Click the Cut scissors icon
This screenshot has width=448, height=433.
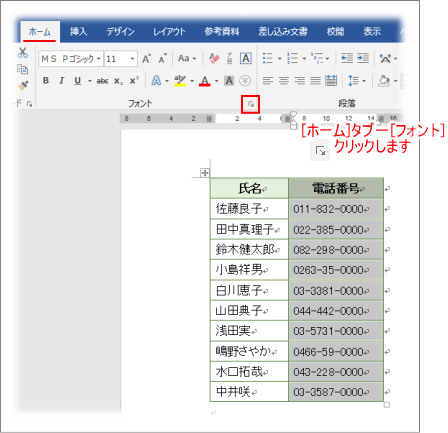23,53
